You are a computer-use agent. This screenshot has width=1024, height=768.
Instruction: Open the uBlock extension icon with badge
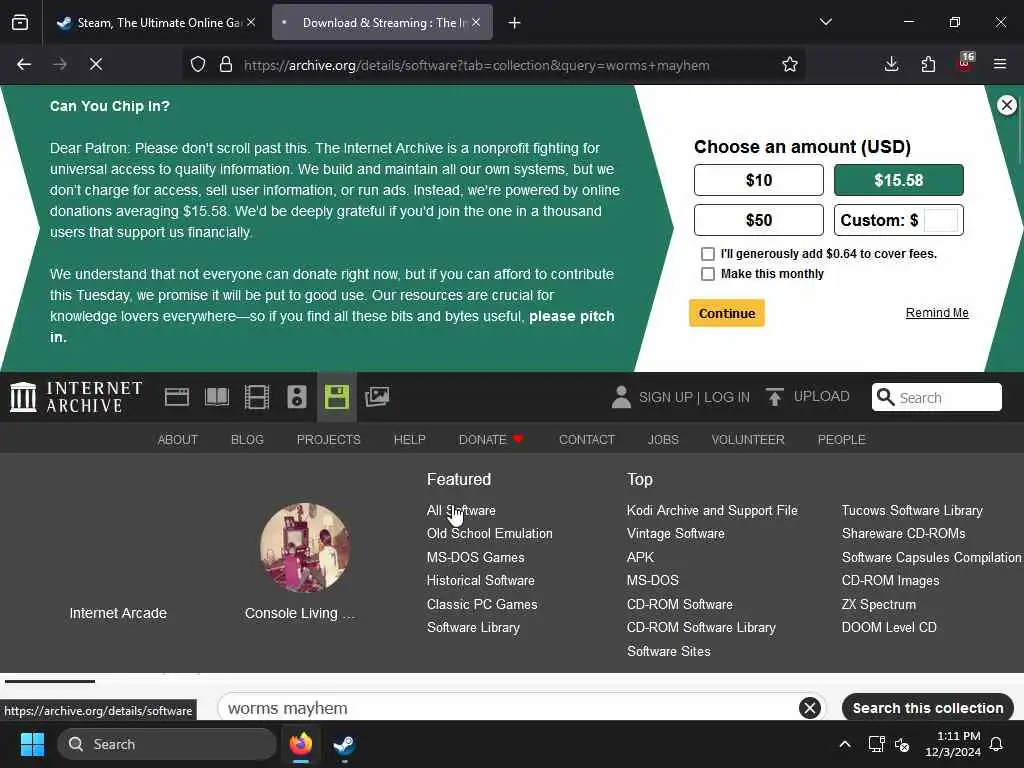965,63
